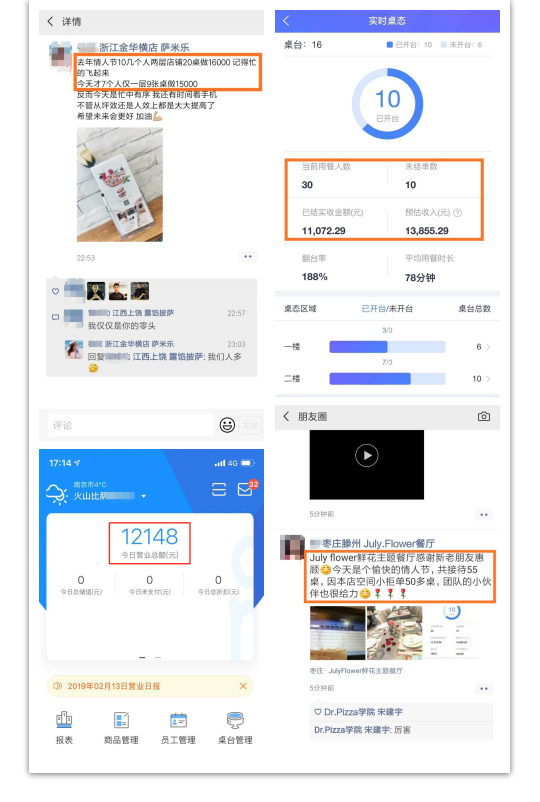Expand the 一楼 row chevron
The width and height of the screenshot is (540, 802).
coord(488,347)
